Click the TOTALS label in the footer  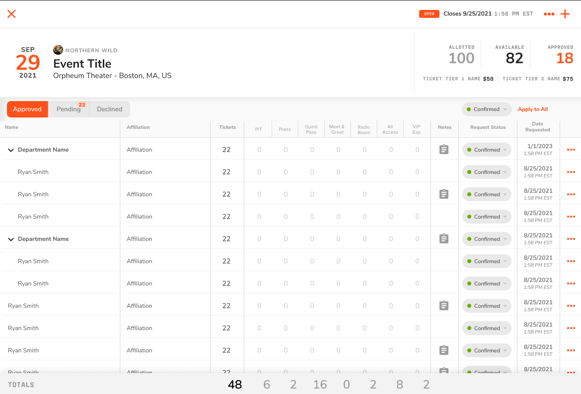pyautogui.click(x=21, y=385)
